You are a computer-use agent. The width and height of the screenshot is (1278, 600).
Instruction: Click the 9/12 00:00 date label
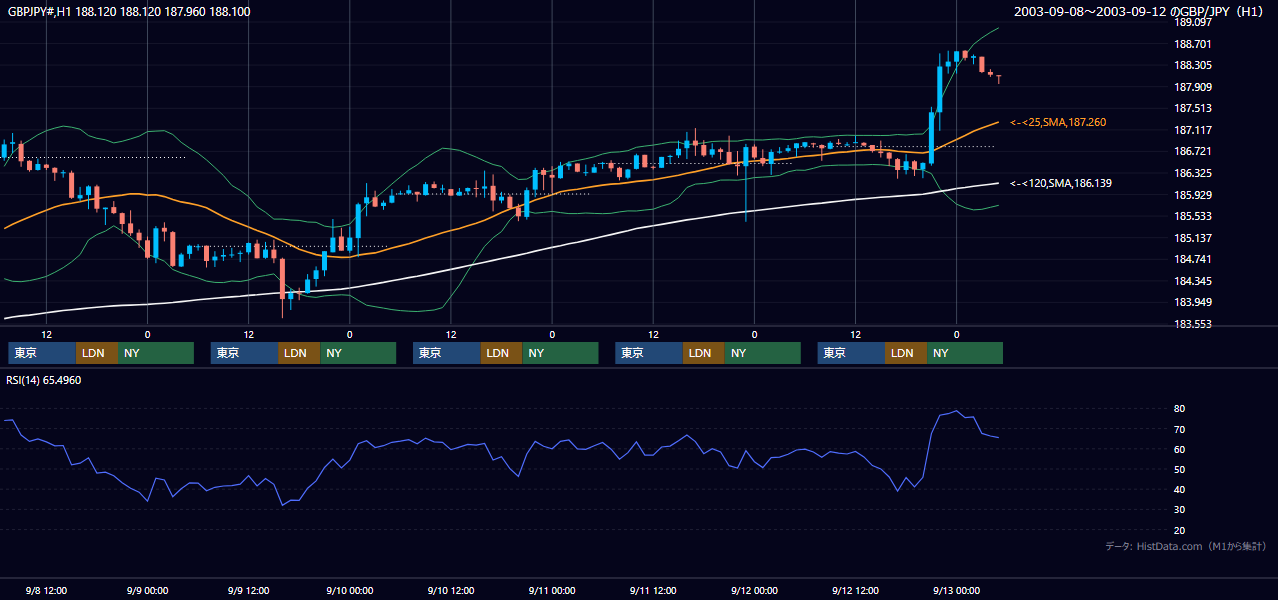(754, 590)
